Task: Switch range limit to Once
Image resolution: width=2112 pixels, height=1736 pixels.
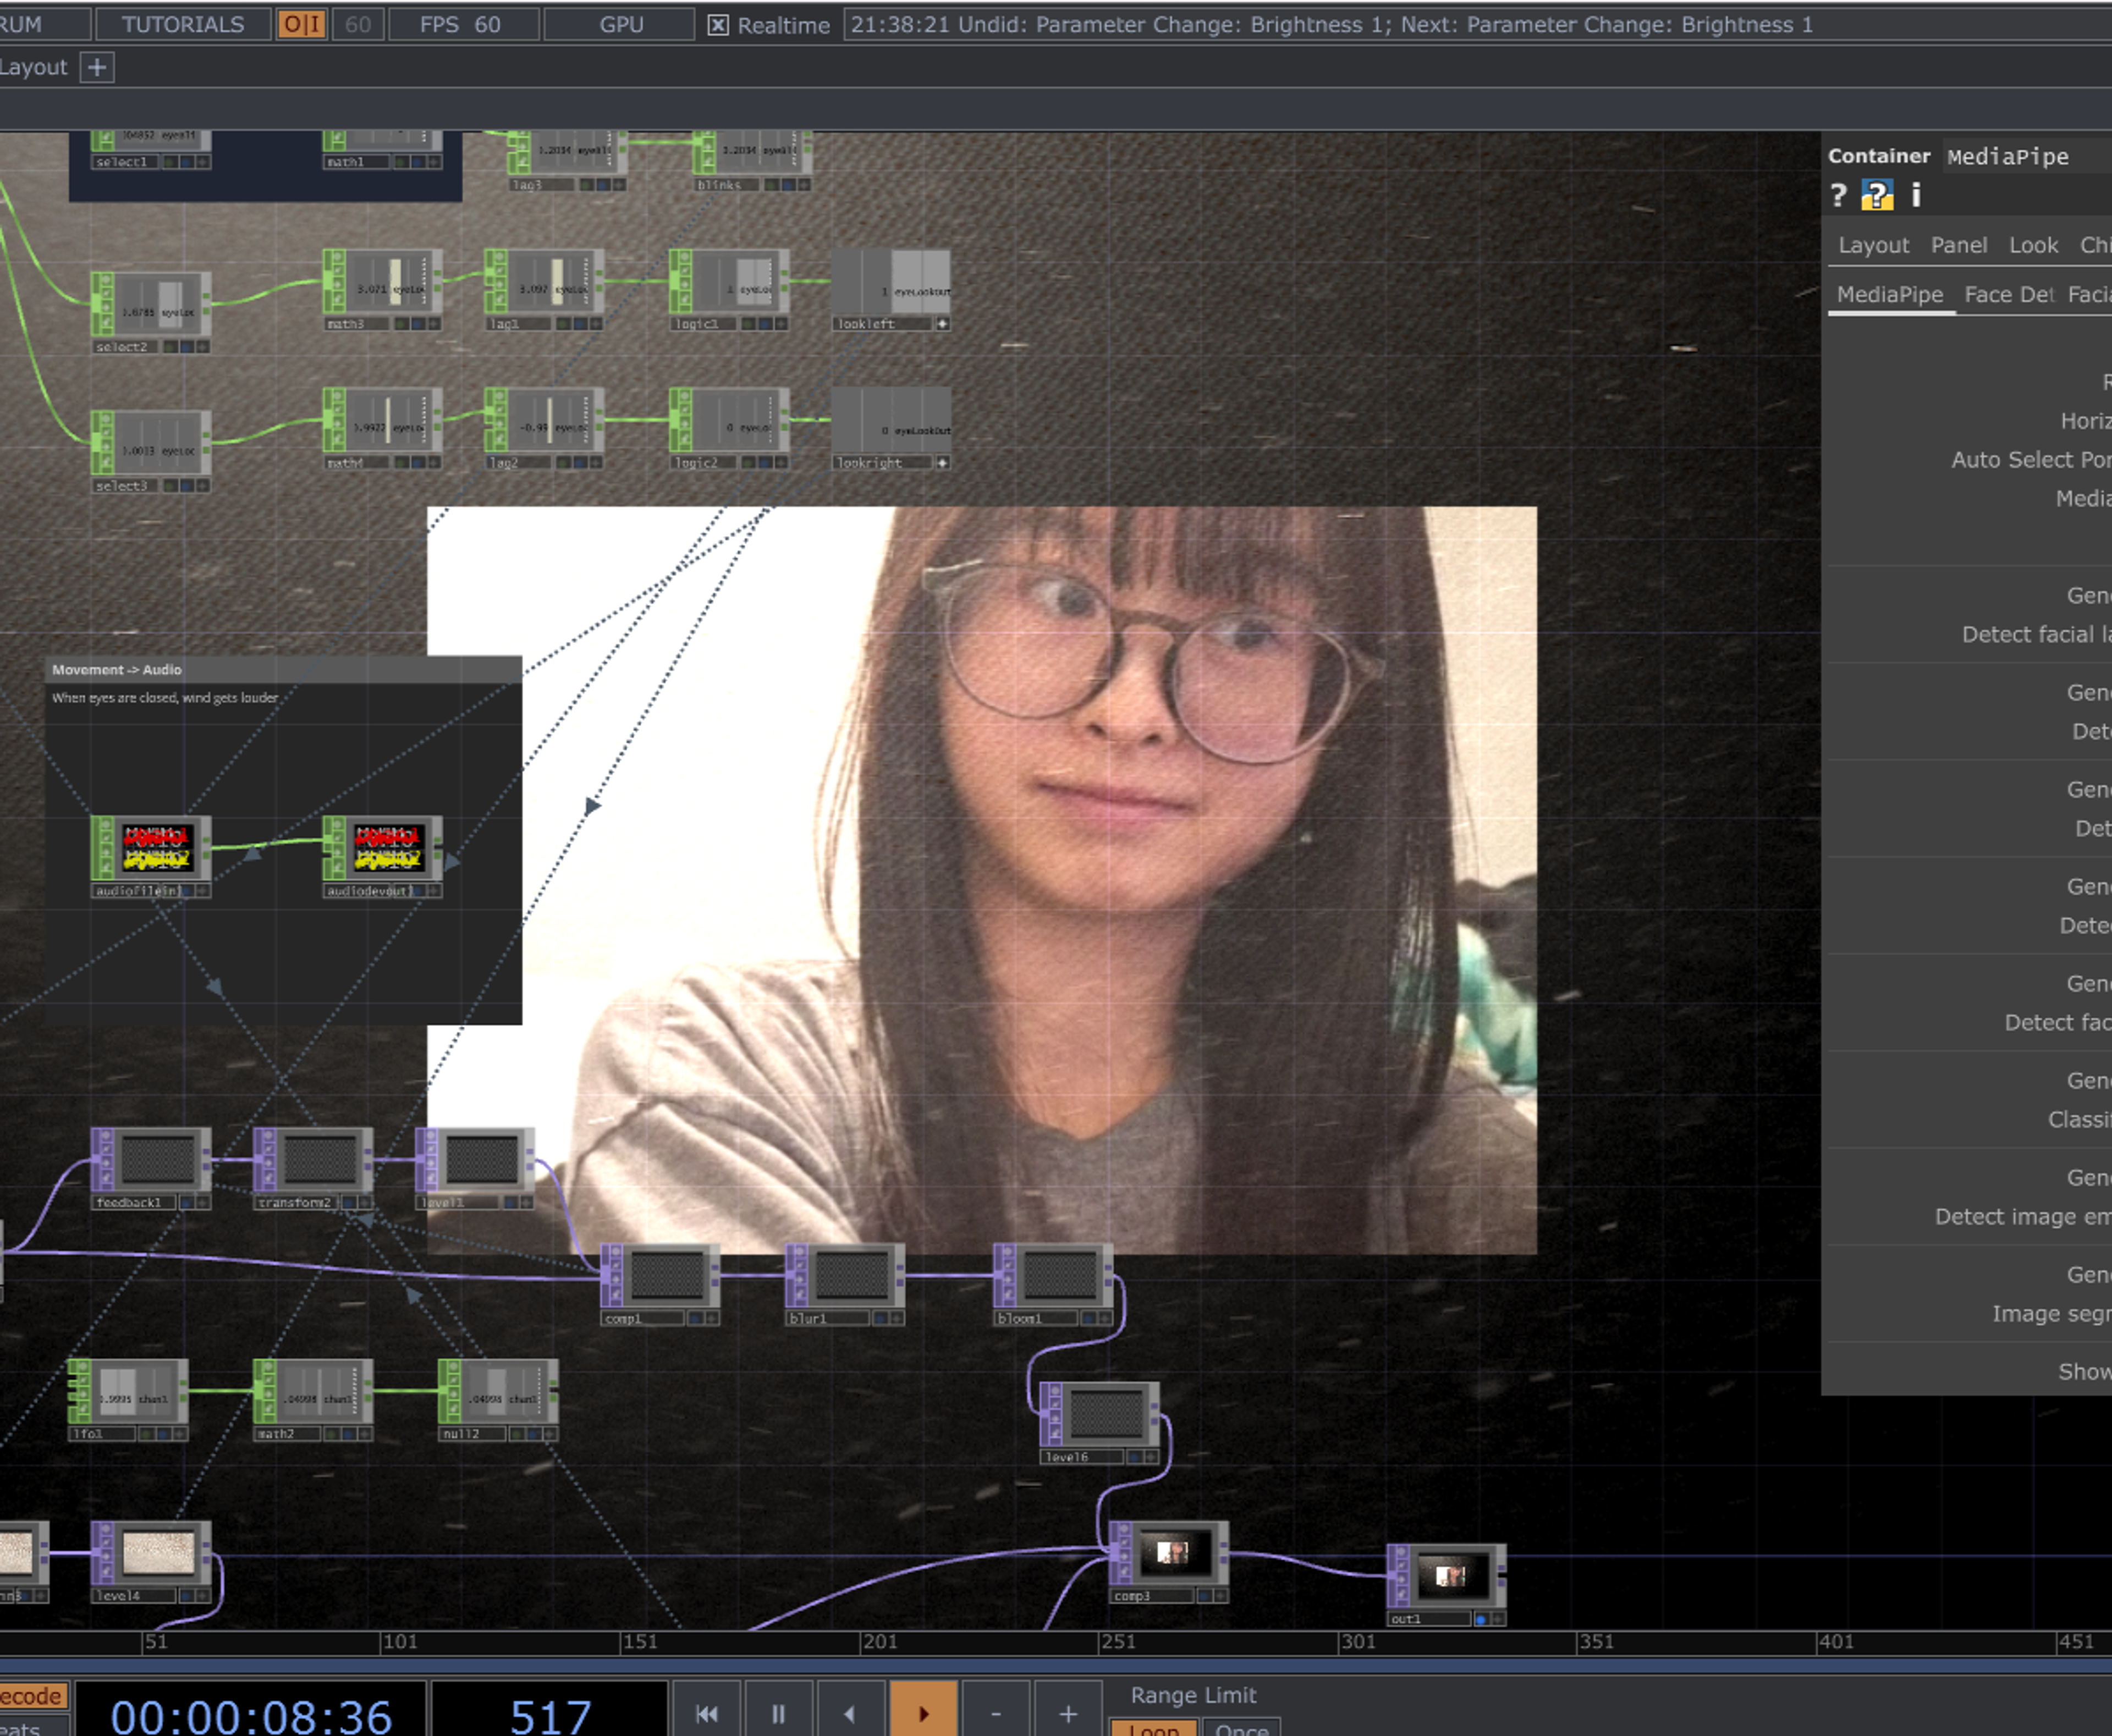Action: pyautogui.click(x=1241, y=1729)
